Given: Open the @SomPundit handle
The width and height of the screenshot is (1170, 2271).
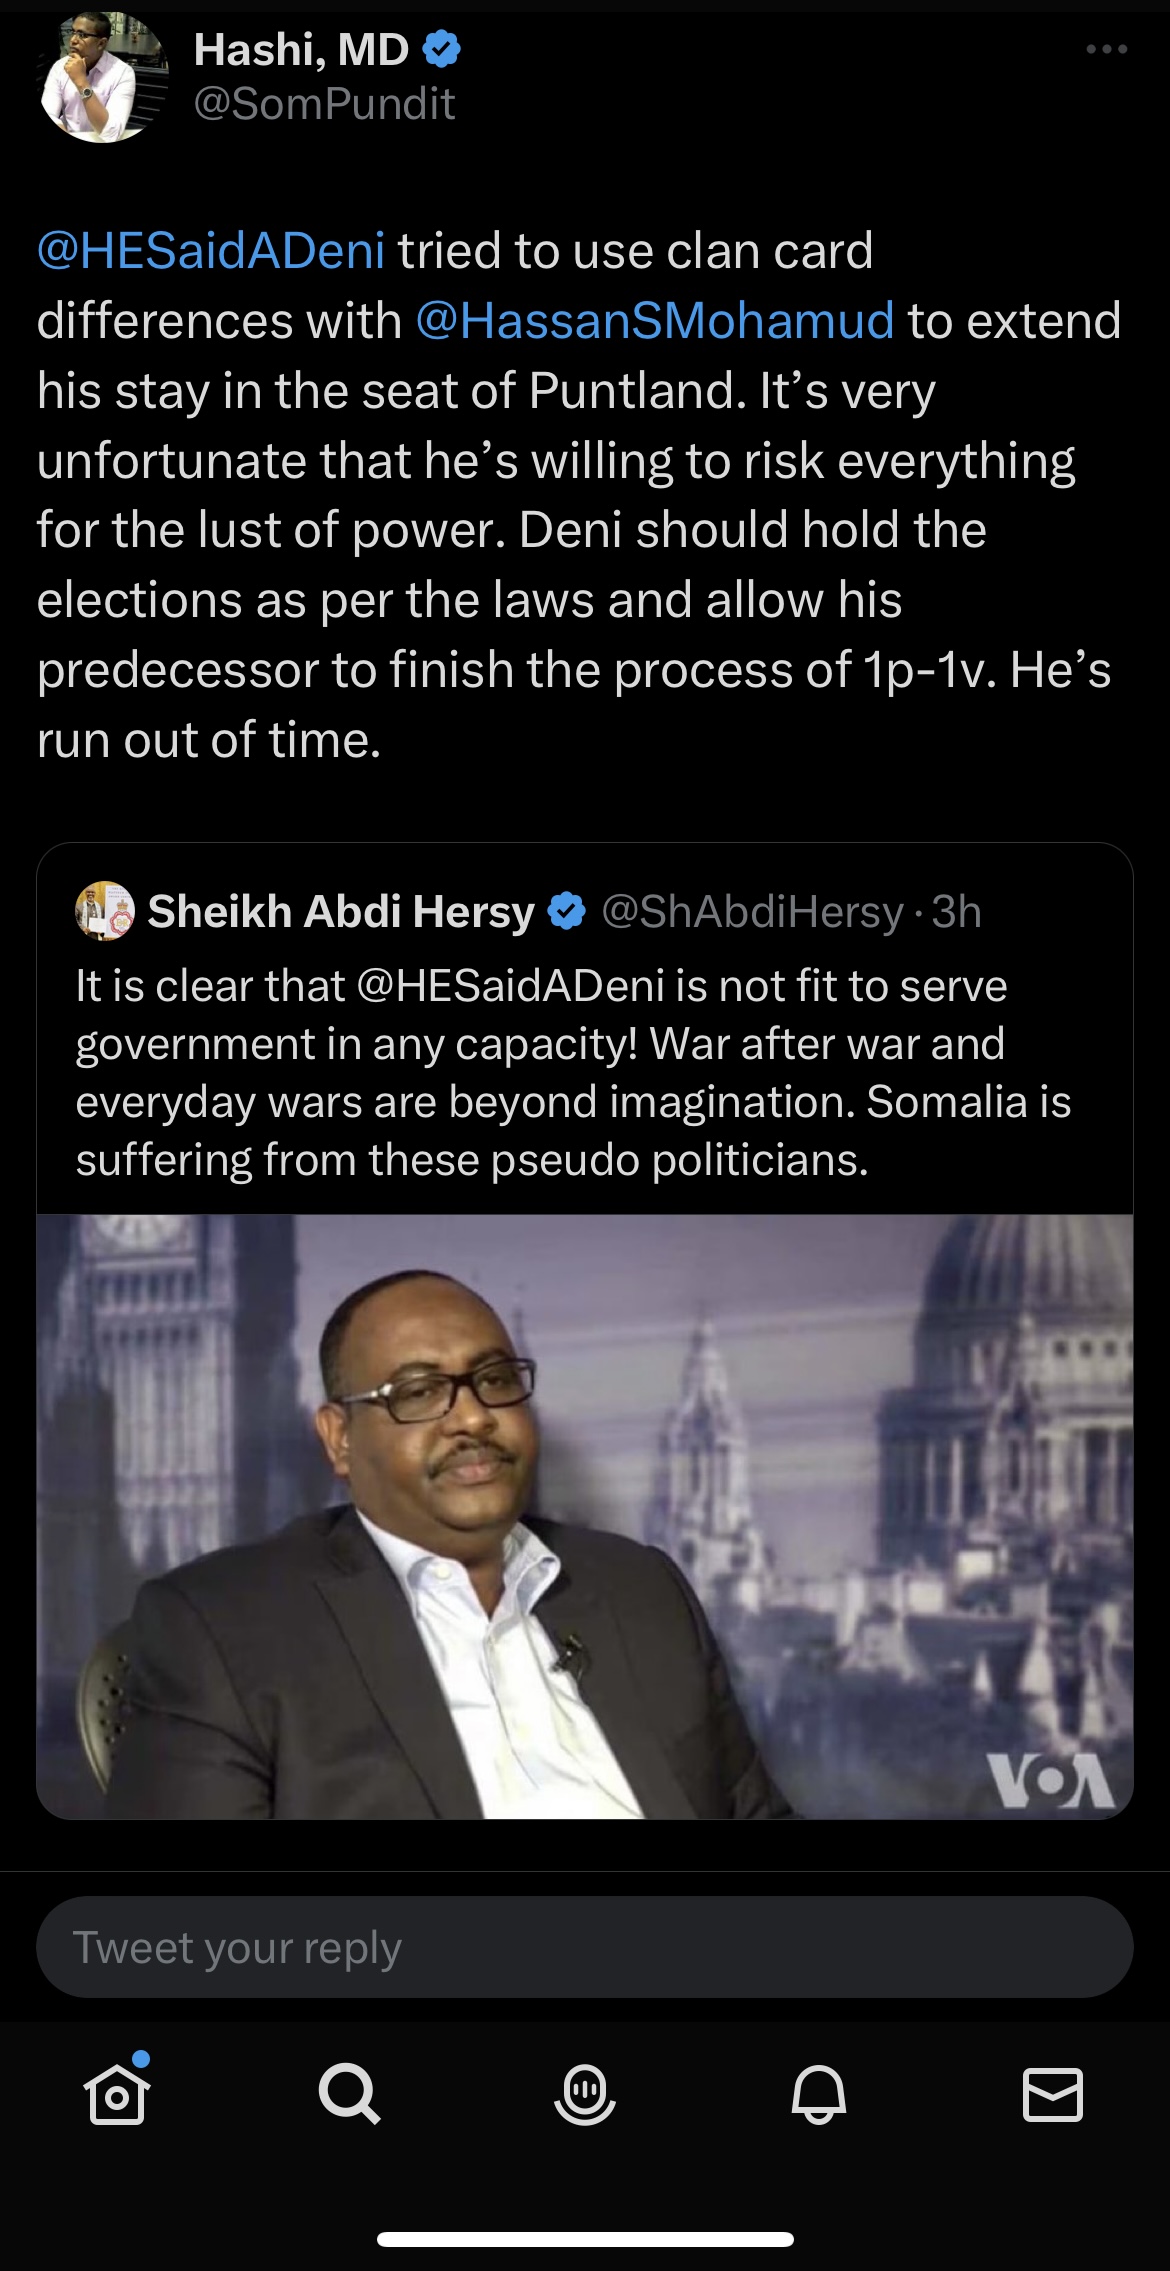Looking at the screenshot, I should tap(324, 104).
